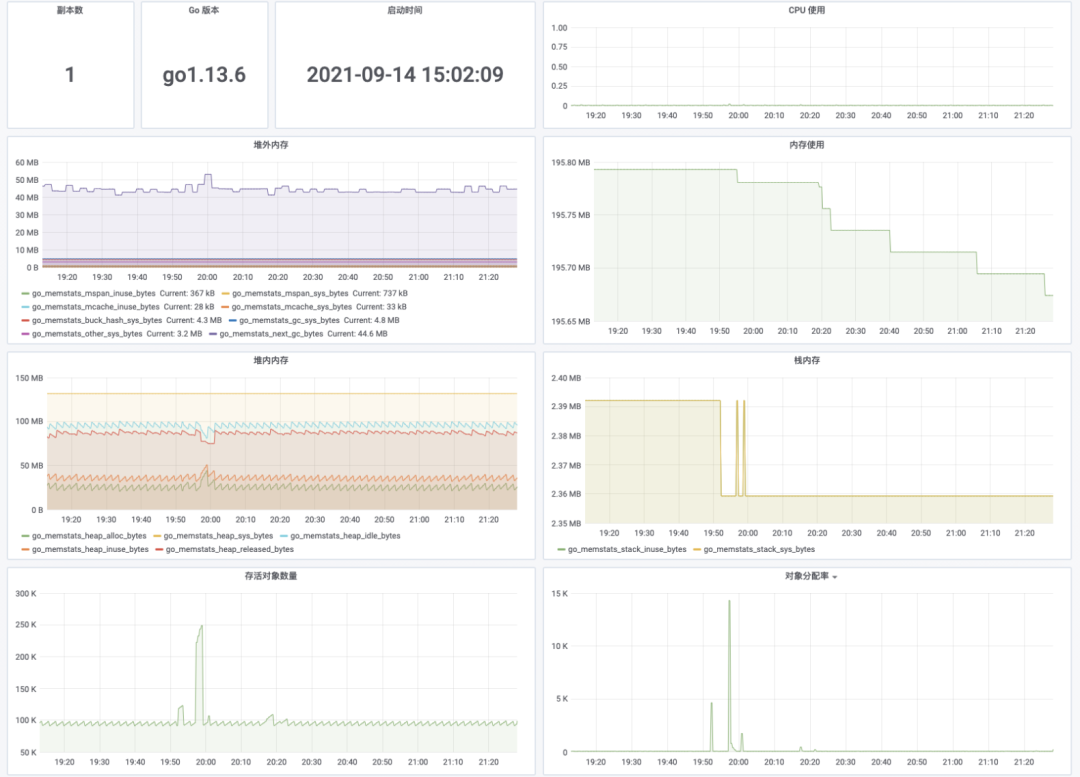
Task: Click the go_memstats_heap_sys_bytes yellow legend color
Action: click(x=157, y=536)
